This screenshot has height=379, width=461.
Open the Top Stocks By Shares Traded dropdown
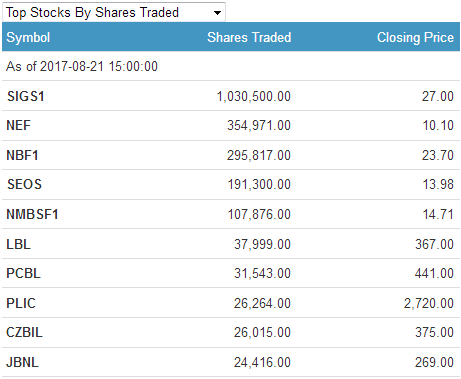tap(114, 12)
